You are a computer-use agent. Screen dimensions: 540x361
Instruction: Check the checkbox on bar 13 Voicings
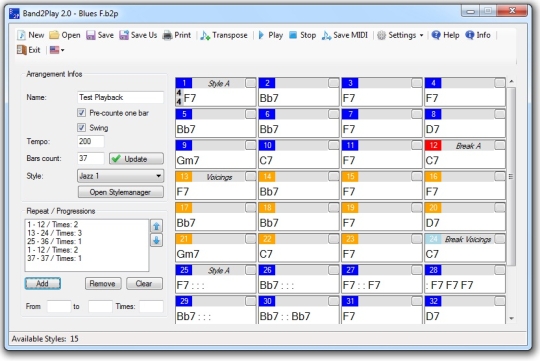(250, 176)
